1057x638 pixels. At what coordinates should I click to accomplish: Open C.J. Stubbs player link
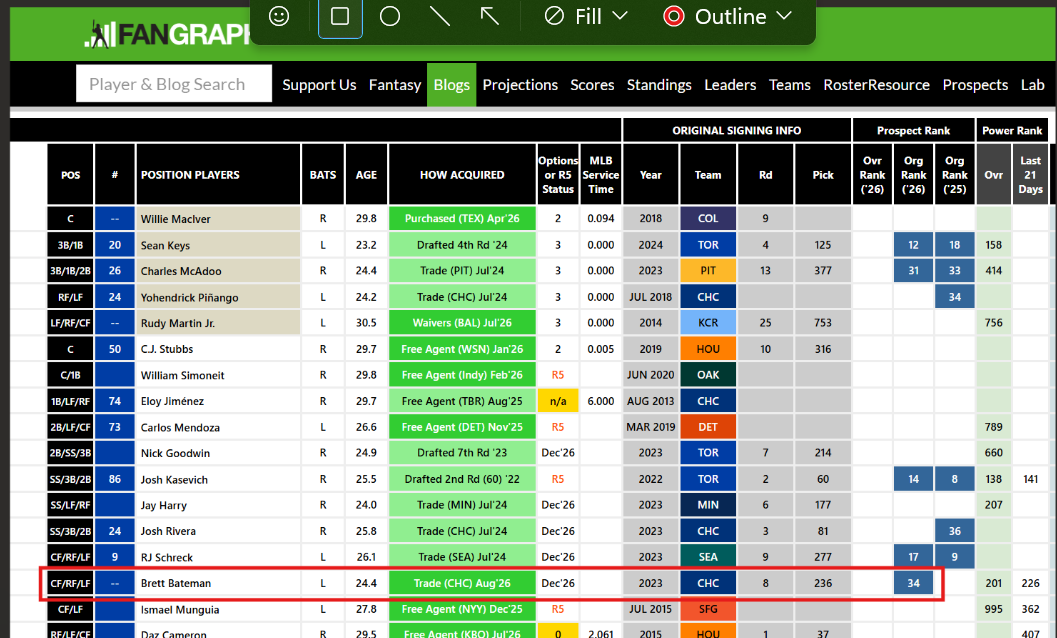[167, 349]
